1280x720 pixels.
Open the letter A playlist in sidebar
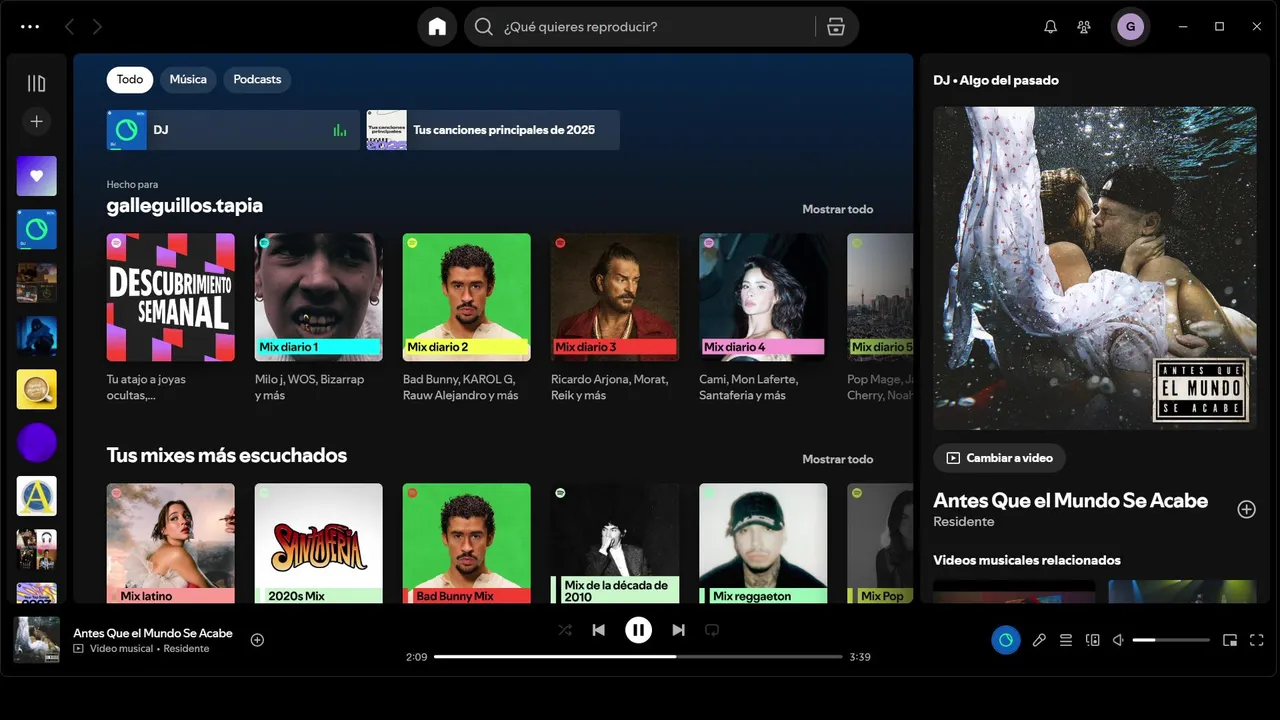37,496
